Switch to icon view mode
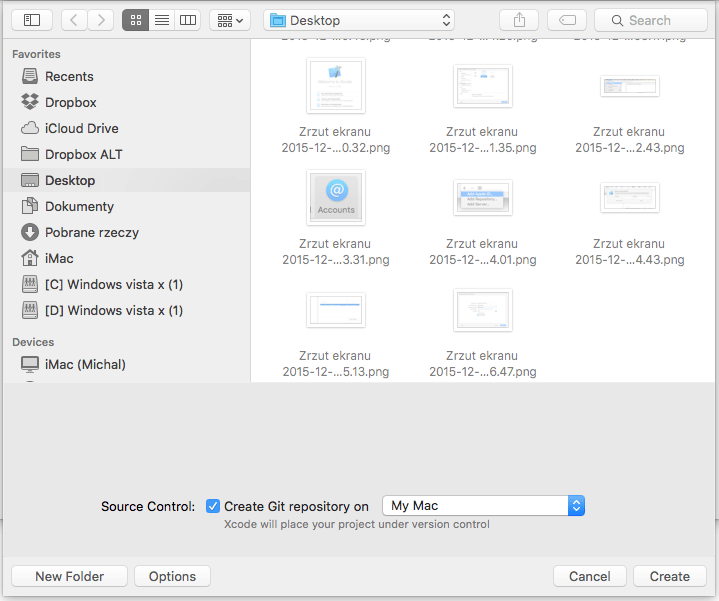This screenshot has width=719, height=601. 135,20
